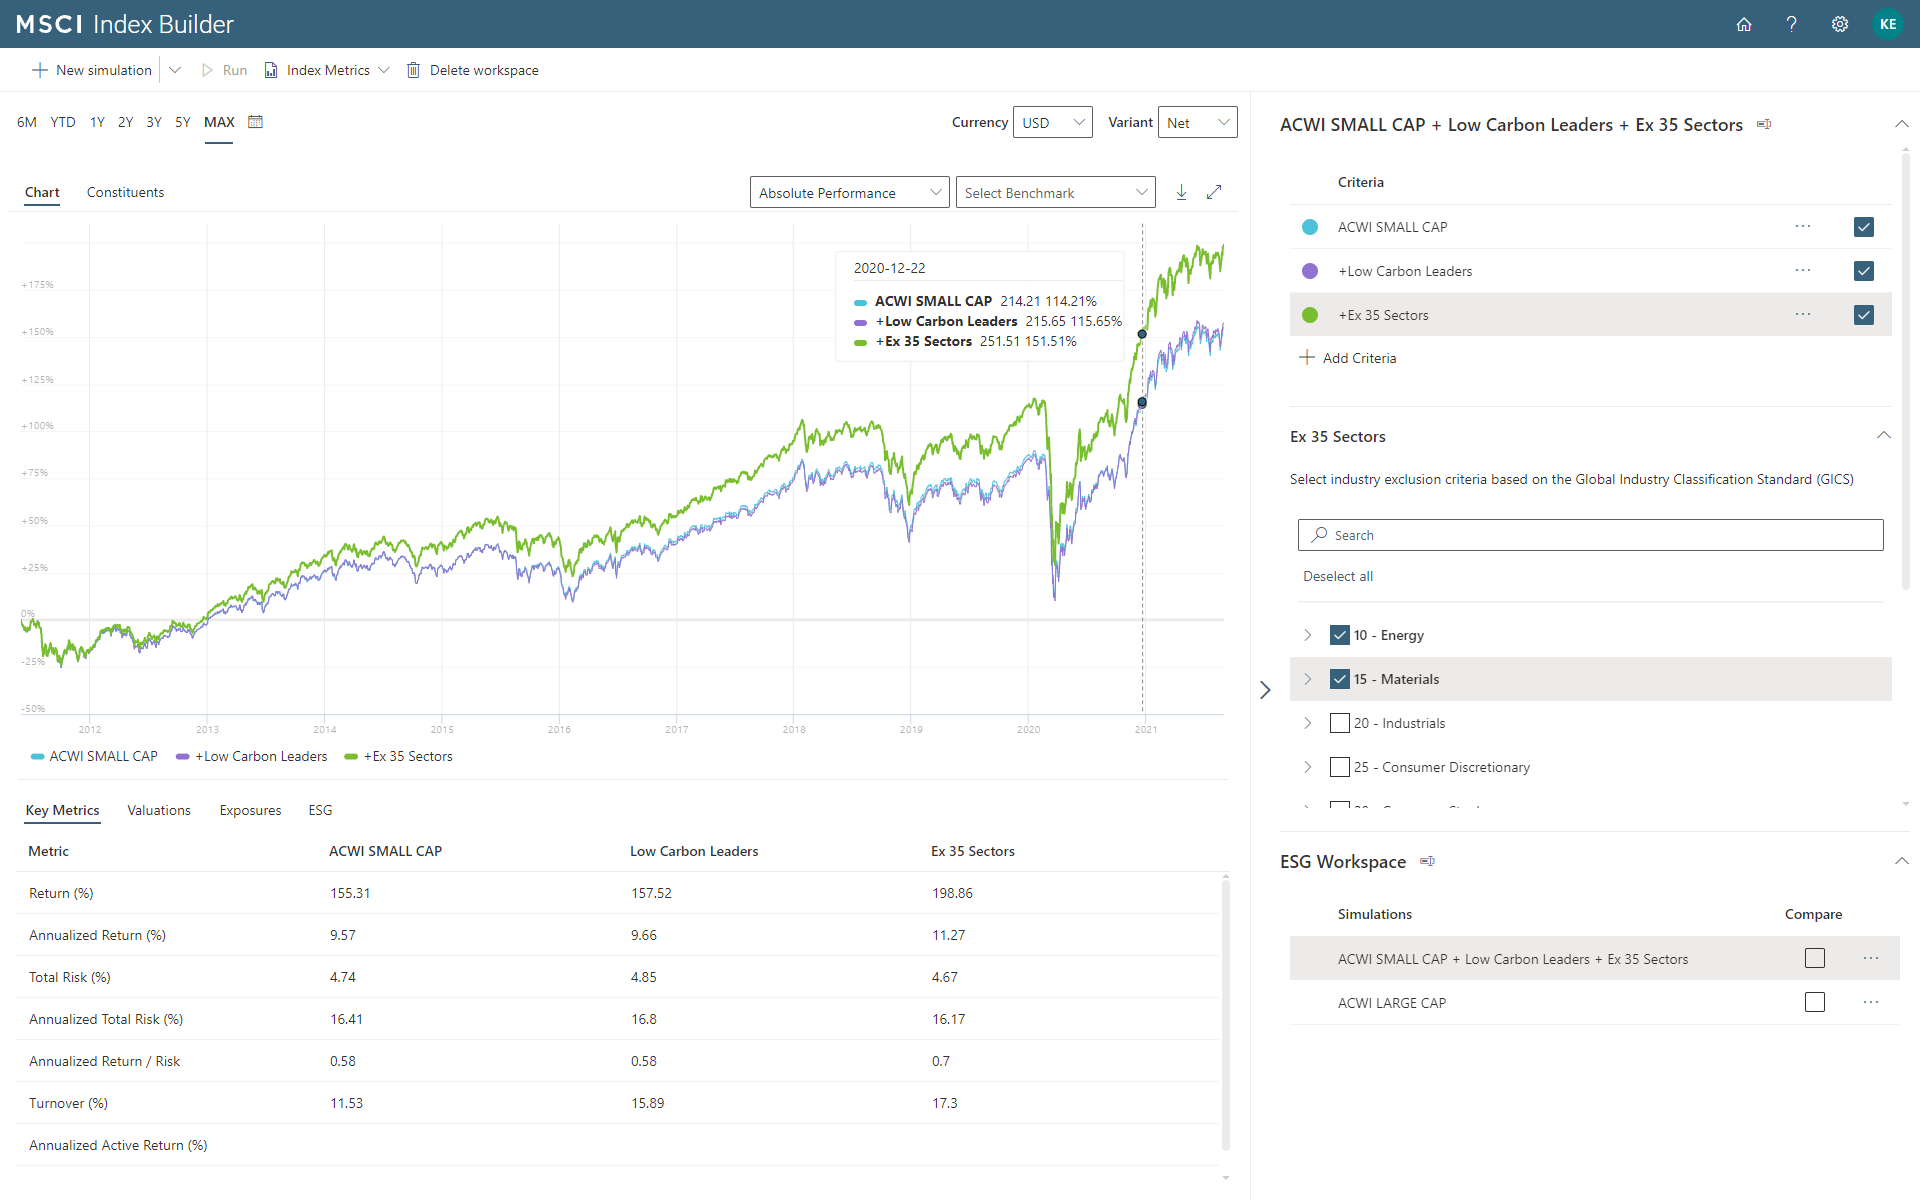
Task: Expand the chart to full screen
Action: (1214, 192)
